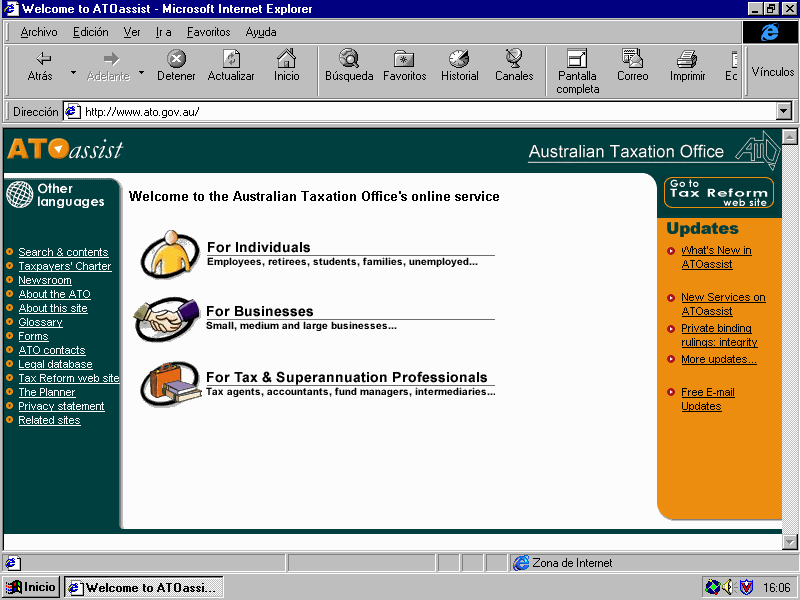Click the Go to Tax Reform web site button
This screenshot has width=800, height=600.
point(719,192)
